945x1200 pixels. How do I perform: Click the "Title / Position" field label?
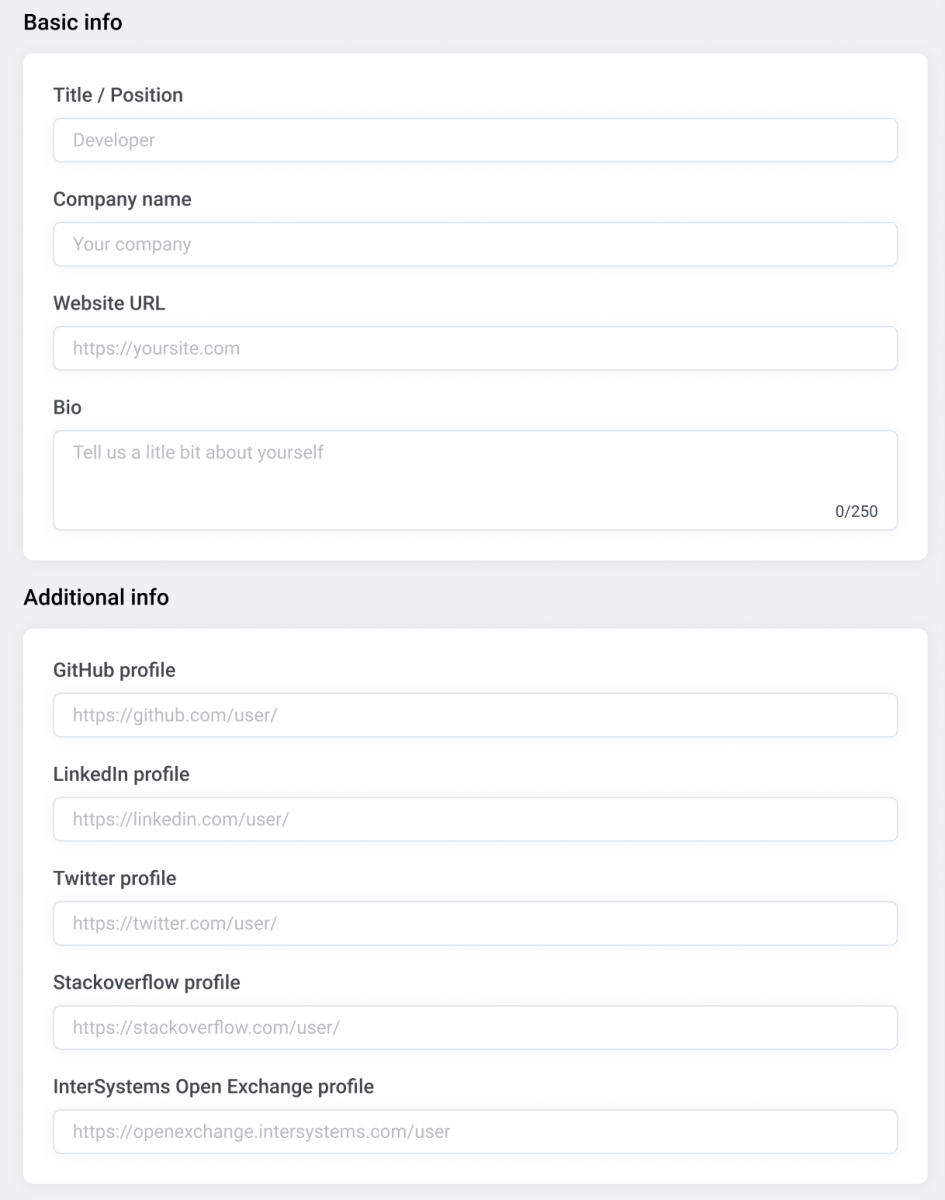118,95
